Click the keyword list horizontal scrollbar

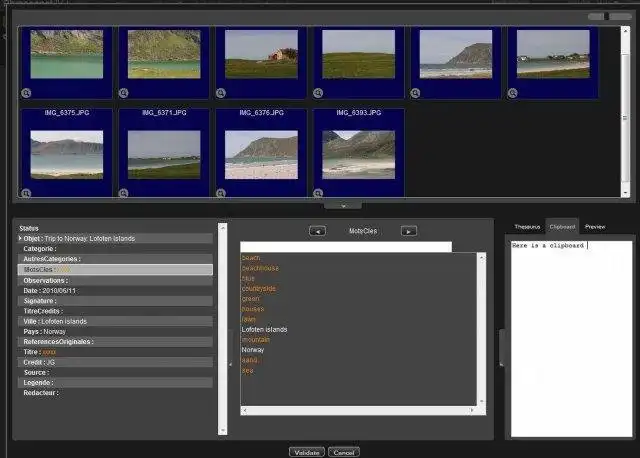click(359, 410)
